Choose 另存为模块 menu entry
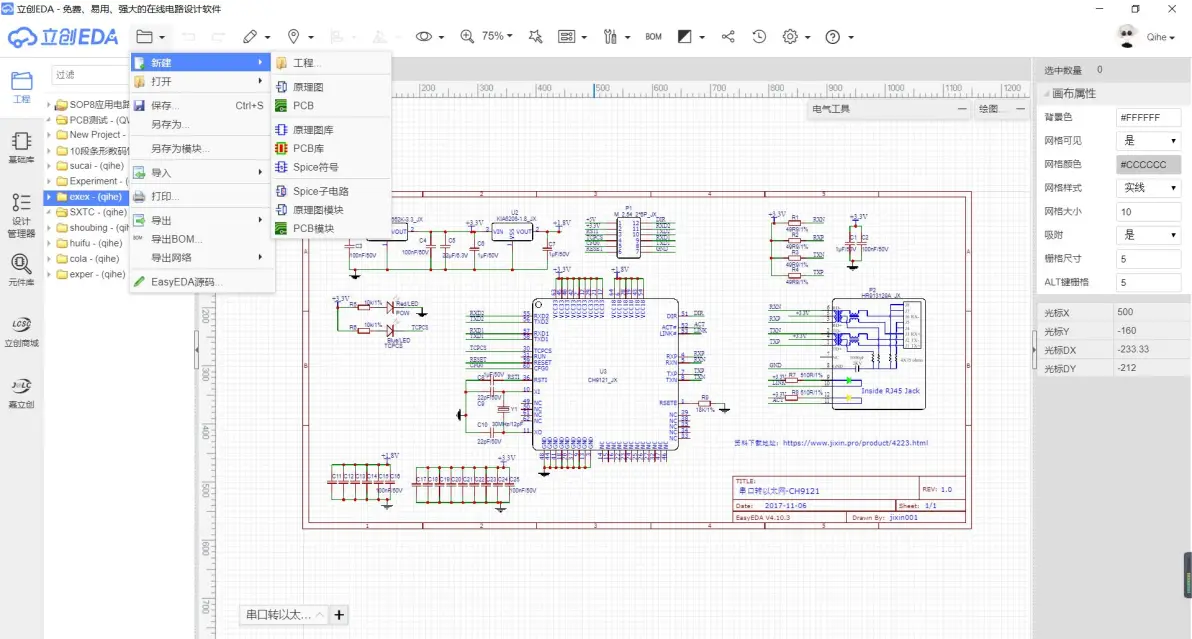 coord(201,149)
